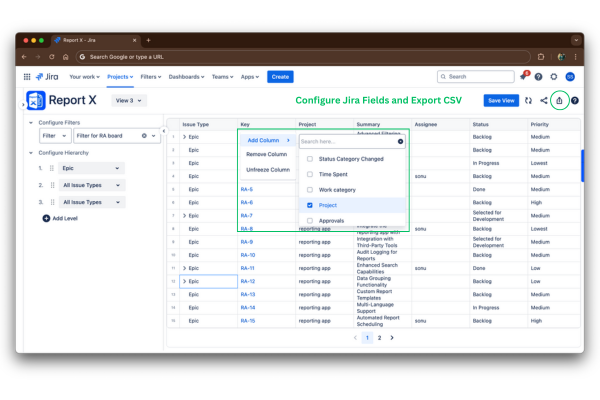The height and width of the screenshot is (400, 600).
Task: Open the user profile avatar
Action: tap(570, 77)
